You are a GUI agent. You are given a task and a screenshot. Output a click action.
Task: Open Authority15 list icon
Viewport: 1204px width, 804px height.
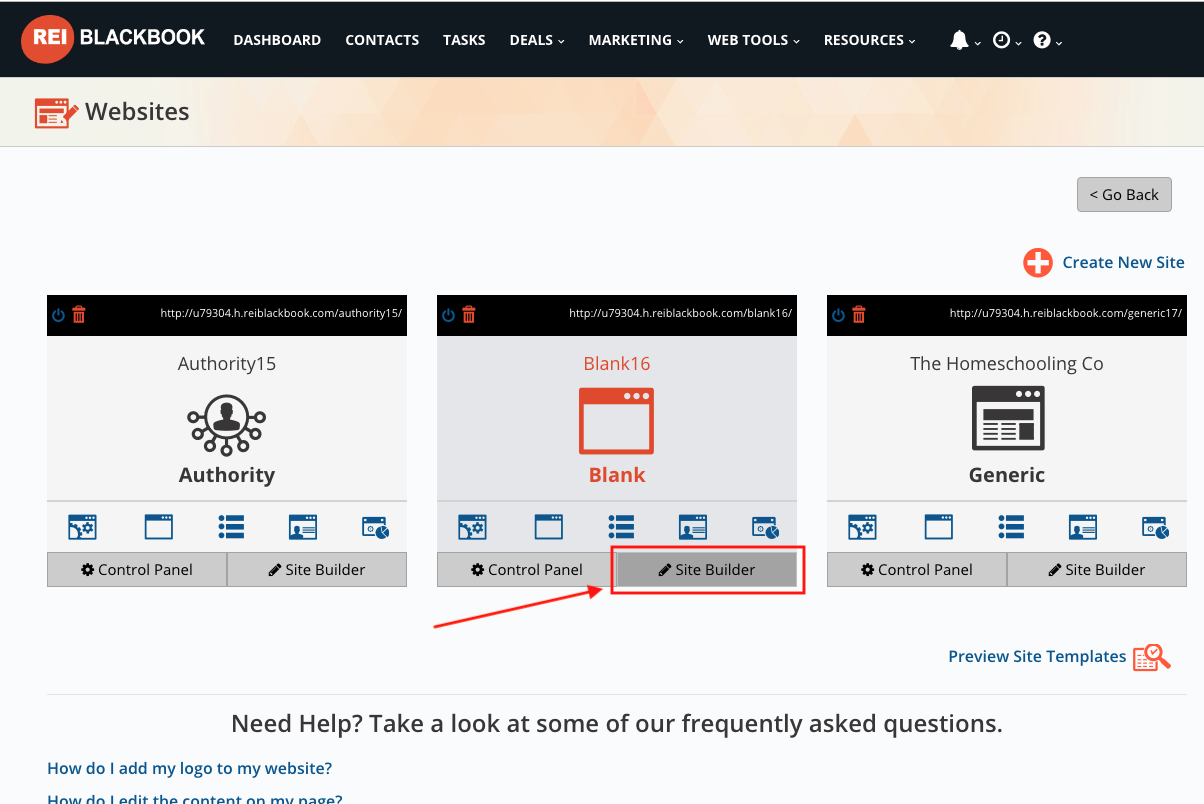point(231,527)
